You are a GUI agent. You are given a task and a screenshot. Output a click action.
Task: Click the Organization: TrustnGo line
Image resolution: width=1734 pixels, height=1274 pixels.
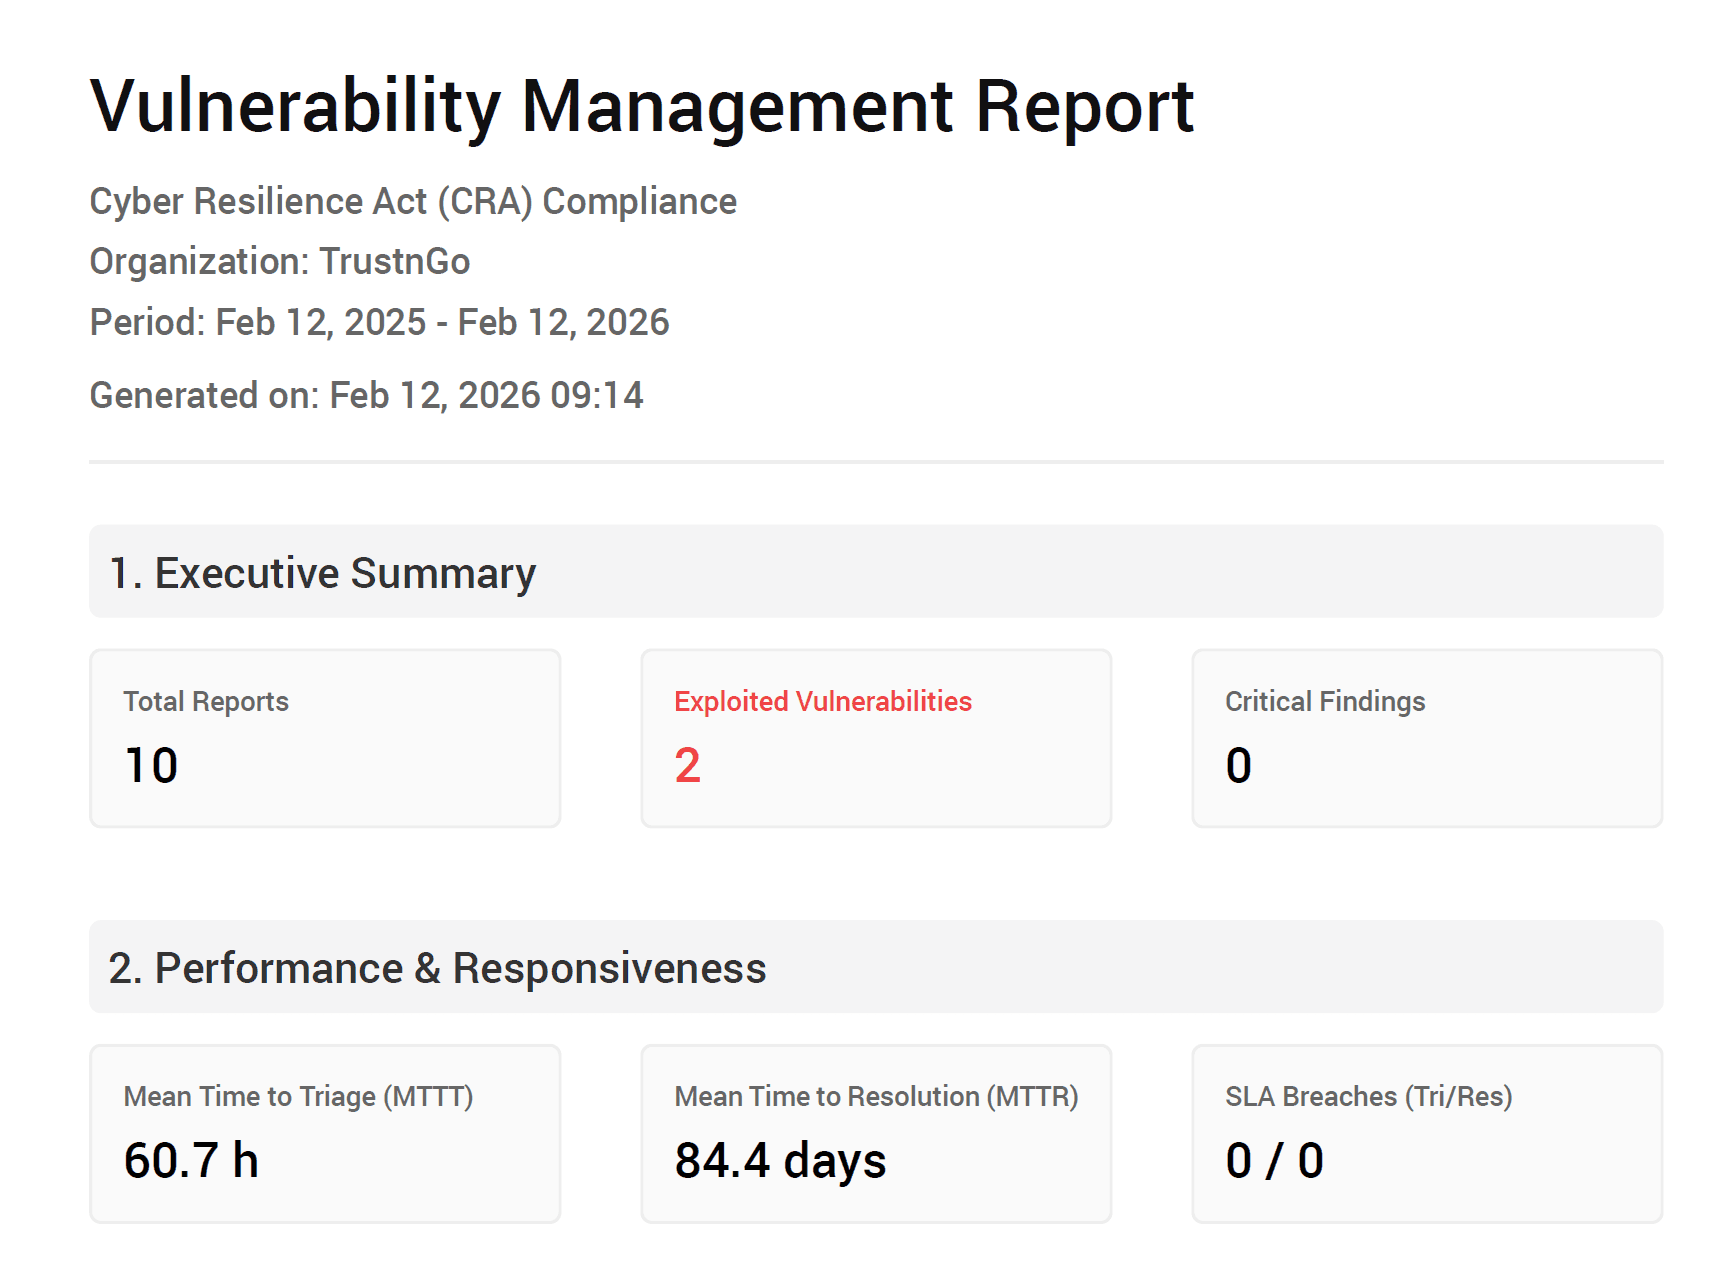pos(280,261)
